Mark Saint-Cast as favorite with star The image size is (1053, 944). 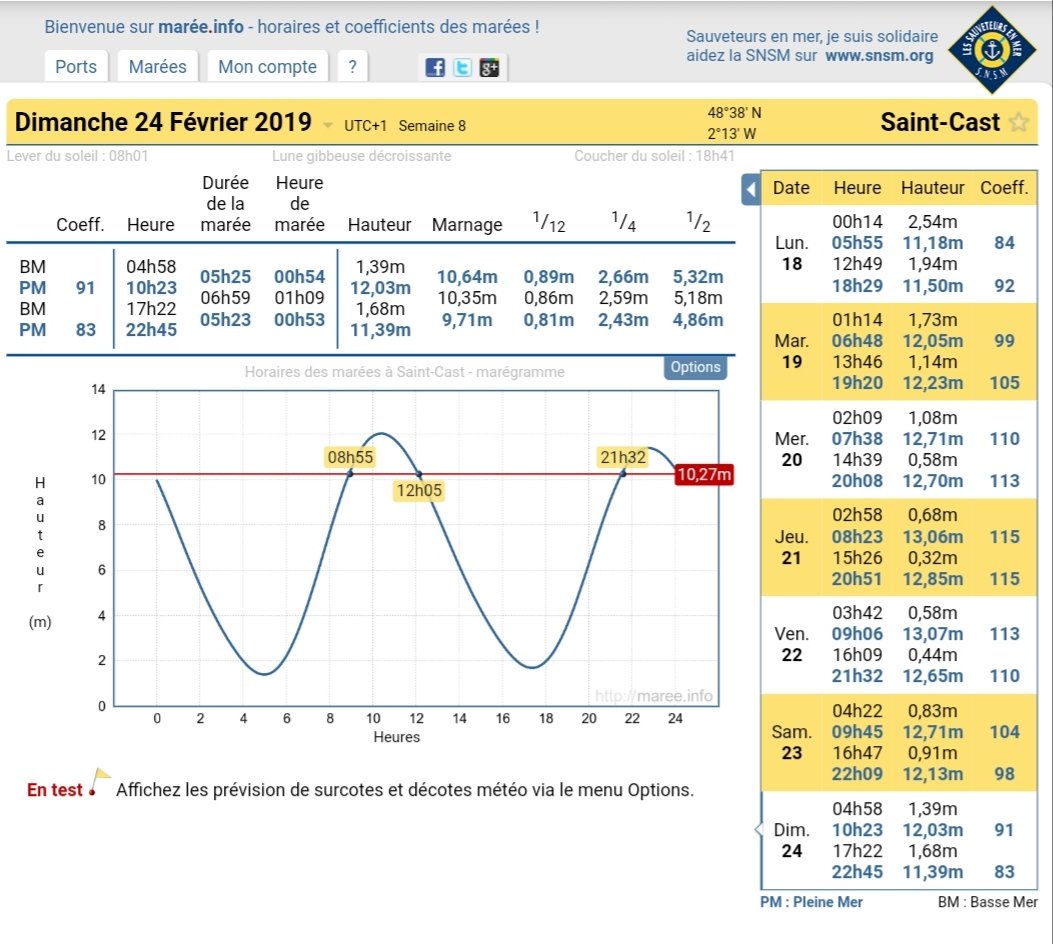pos(1019,122)
